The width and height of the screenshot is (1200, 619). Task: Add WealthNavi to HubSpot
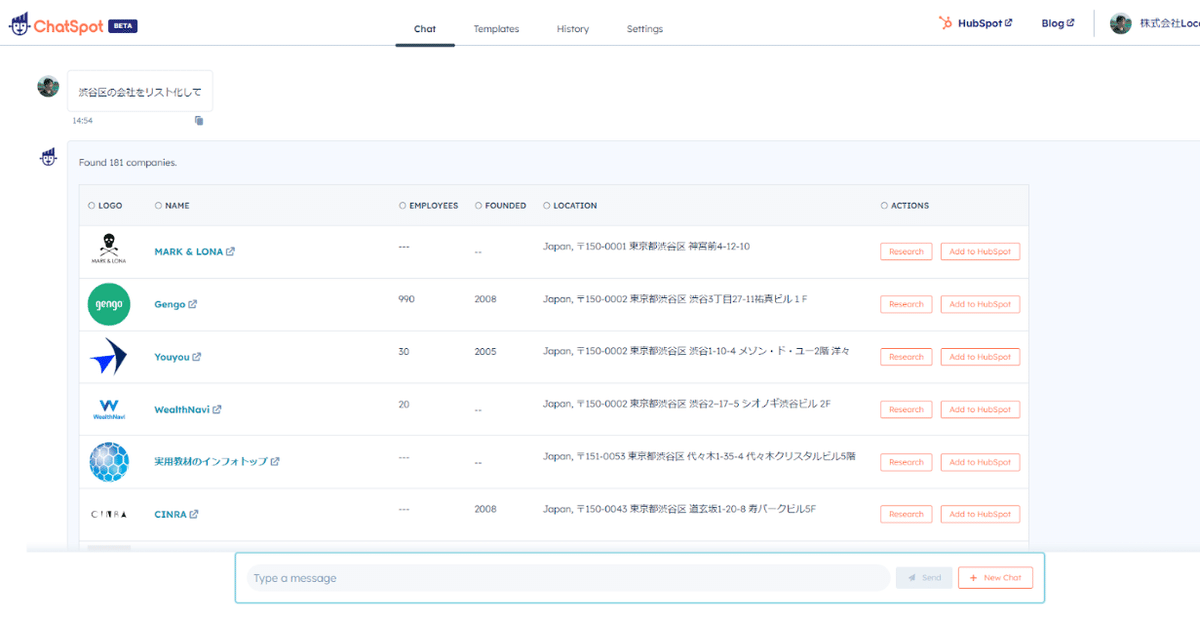980,409
